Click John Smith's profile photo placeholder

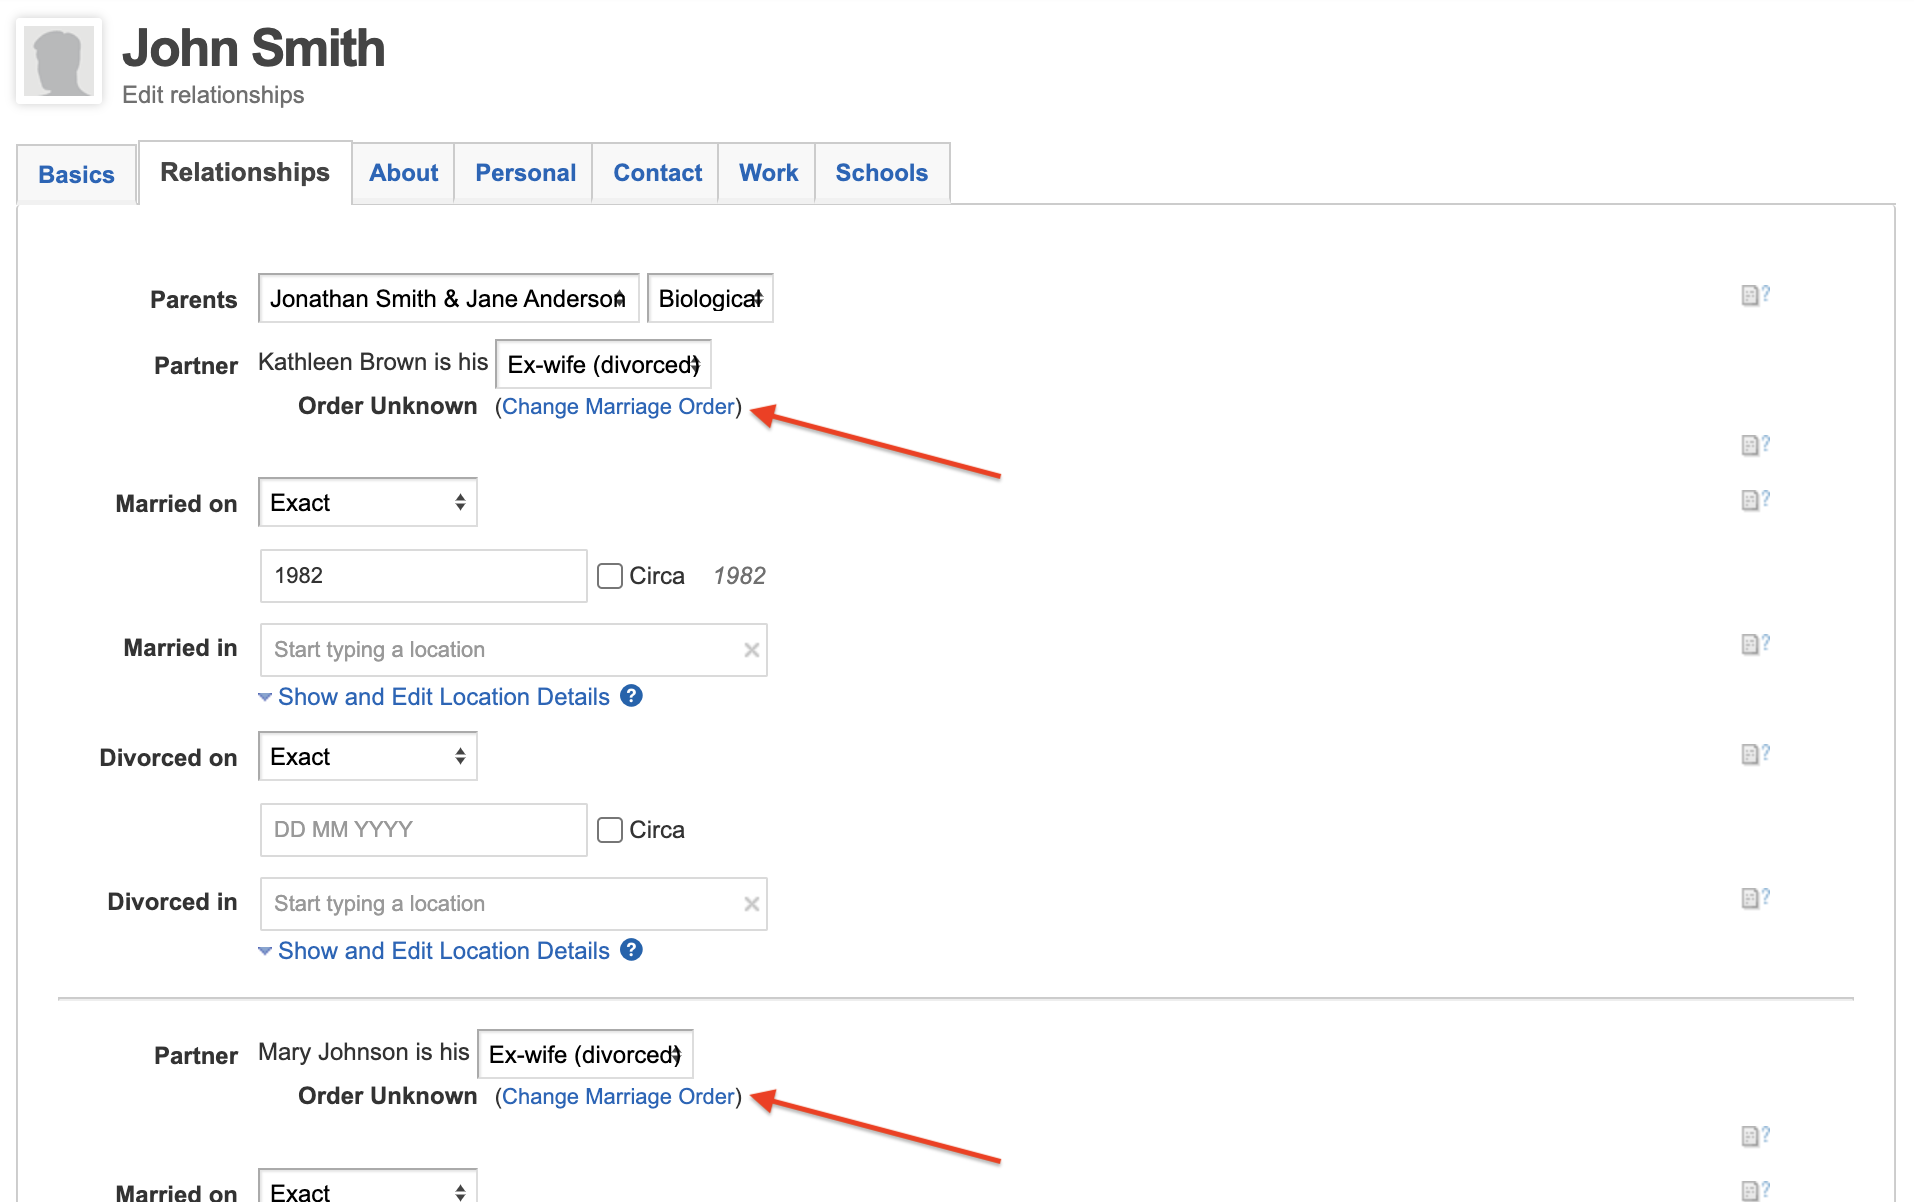58,60
